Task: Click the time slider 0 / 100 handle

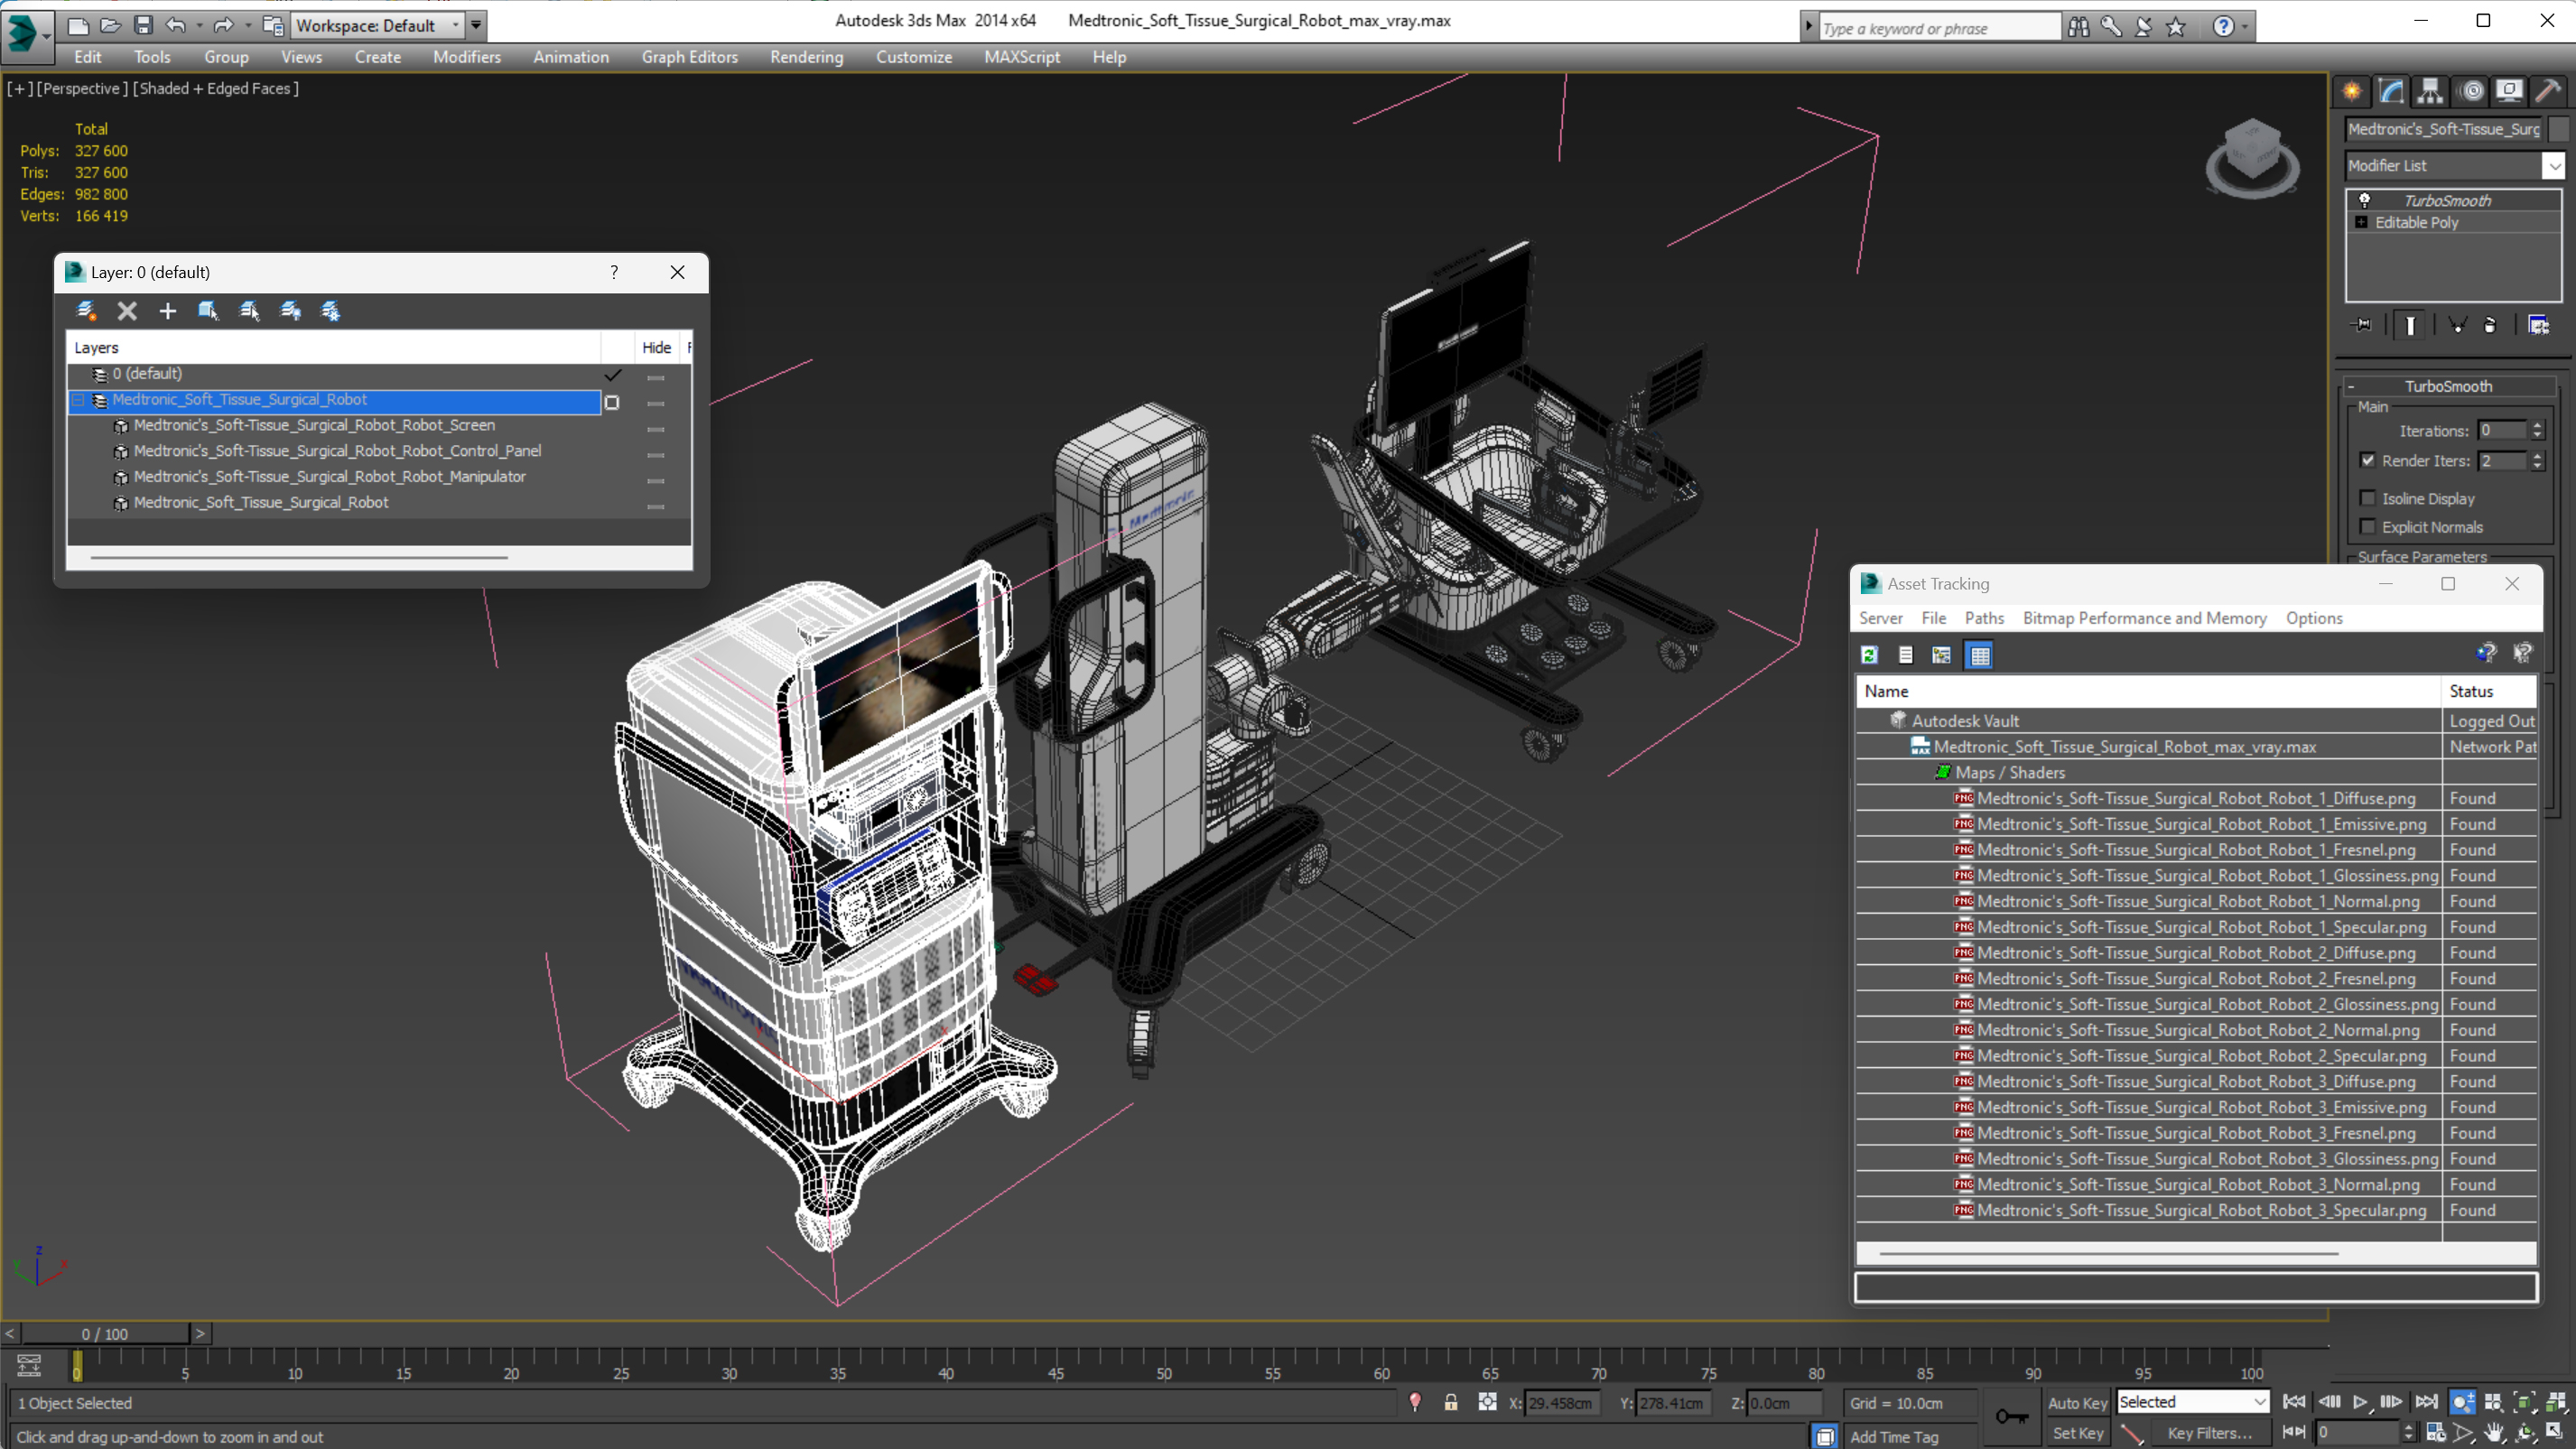Action: pyautogui.click(x=105, y=1334)
